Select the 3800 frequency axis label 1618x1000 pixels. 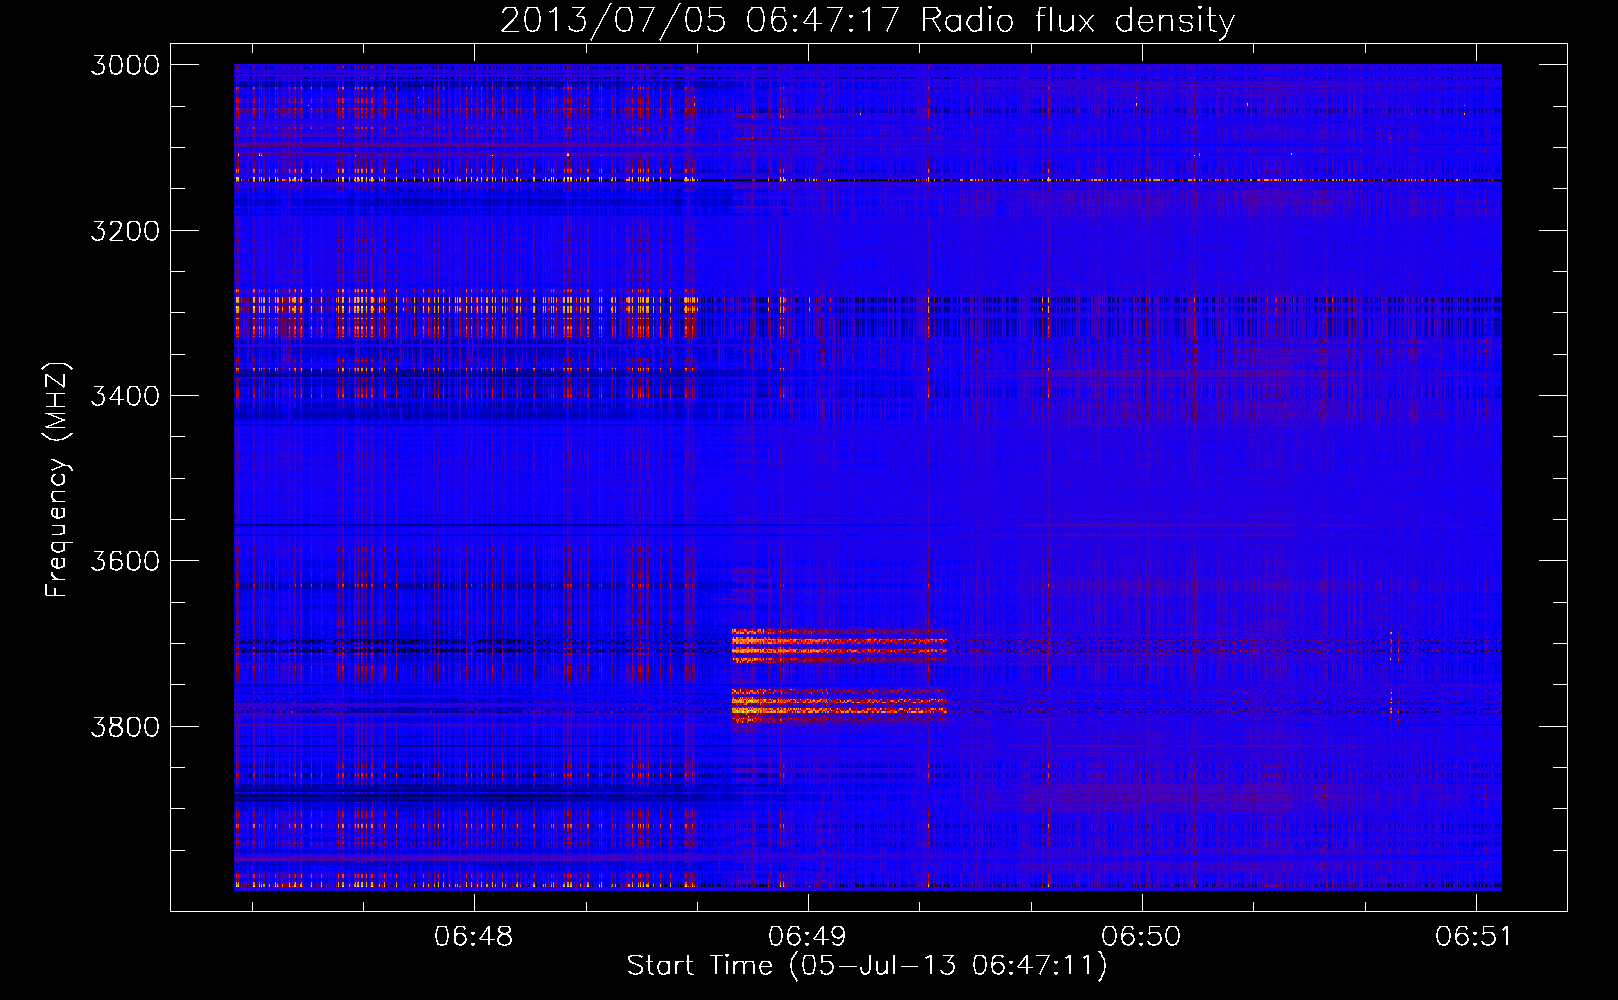tap(125, 726)
